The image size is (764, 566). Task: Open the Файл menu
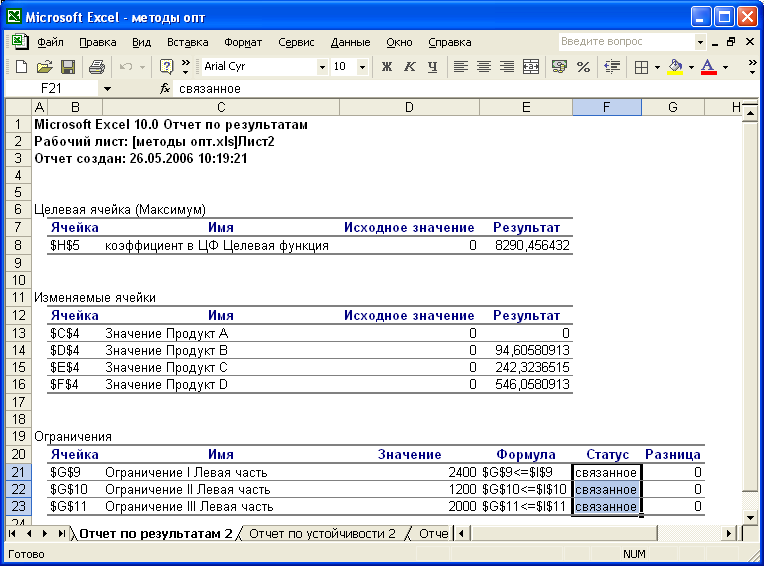pos(50,42)
